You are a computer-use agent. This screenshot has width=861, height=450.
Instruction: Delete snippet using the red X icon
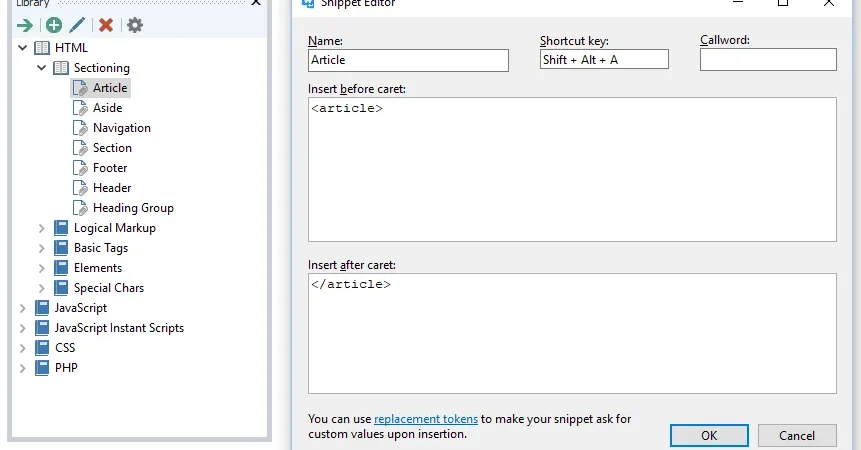point(106,25)
